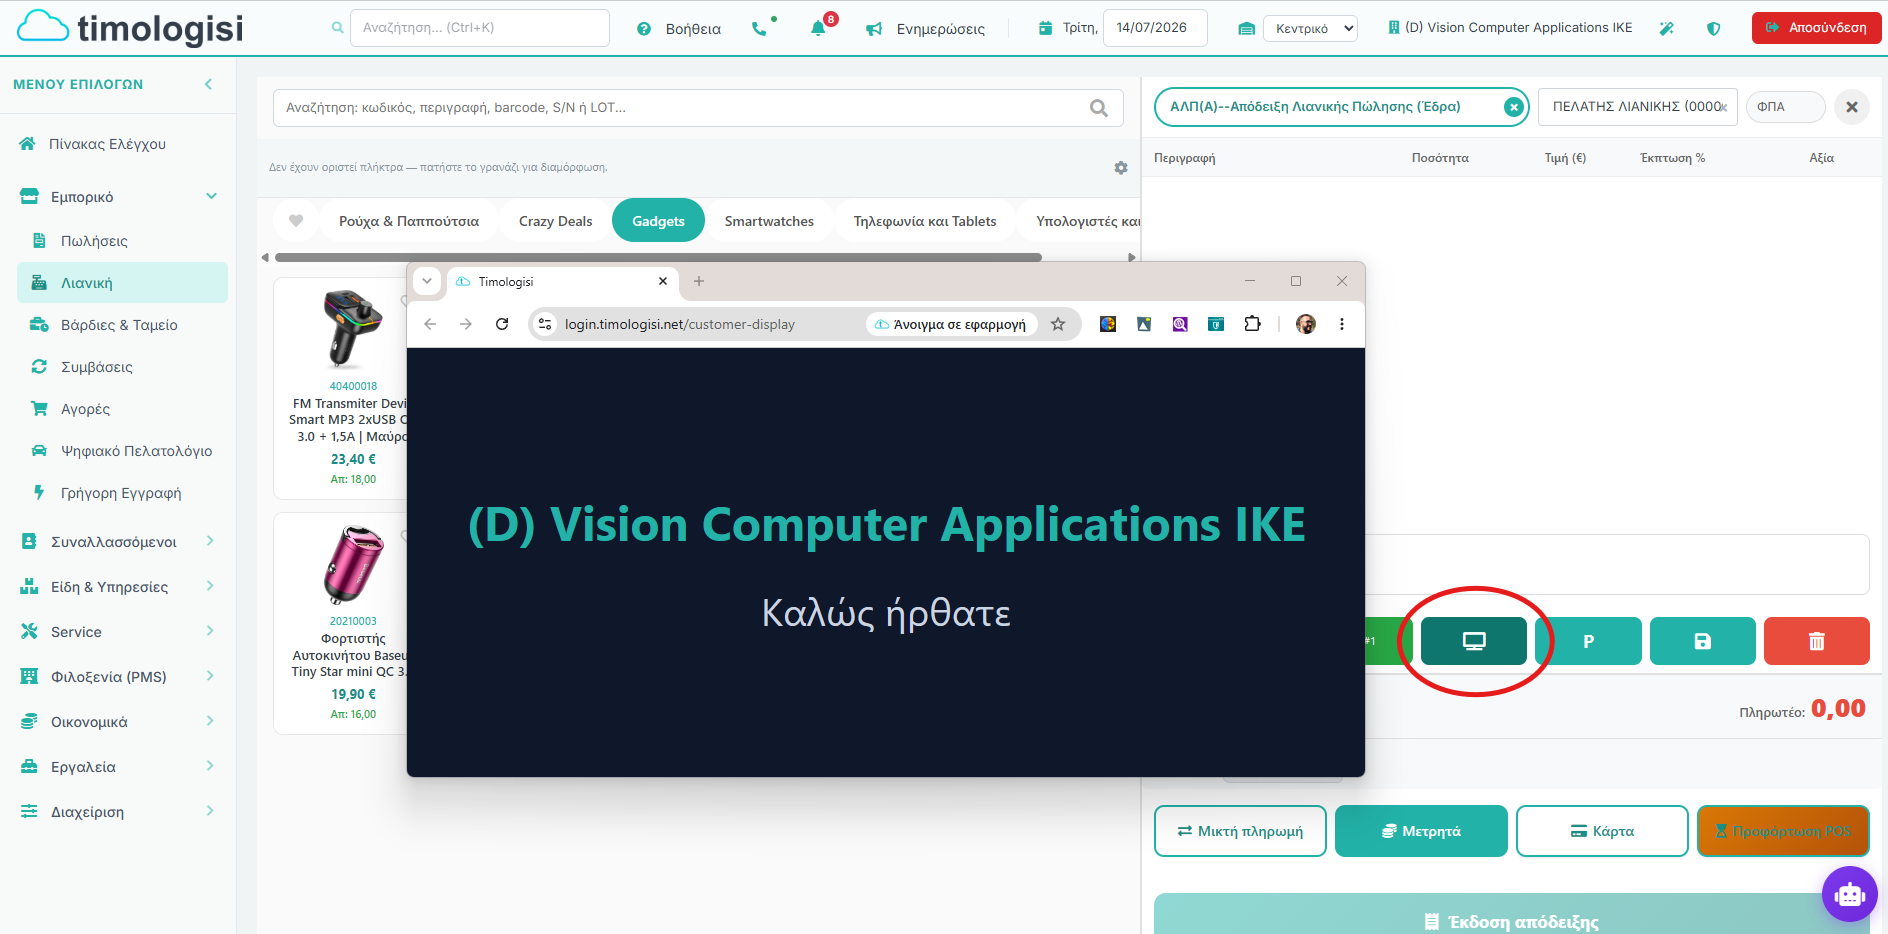Screen dimensions: 1888x934
Task: Click Άνοιγμα σε εφαρμογή in address bar
Action: [x=952, y=324]
